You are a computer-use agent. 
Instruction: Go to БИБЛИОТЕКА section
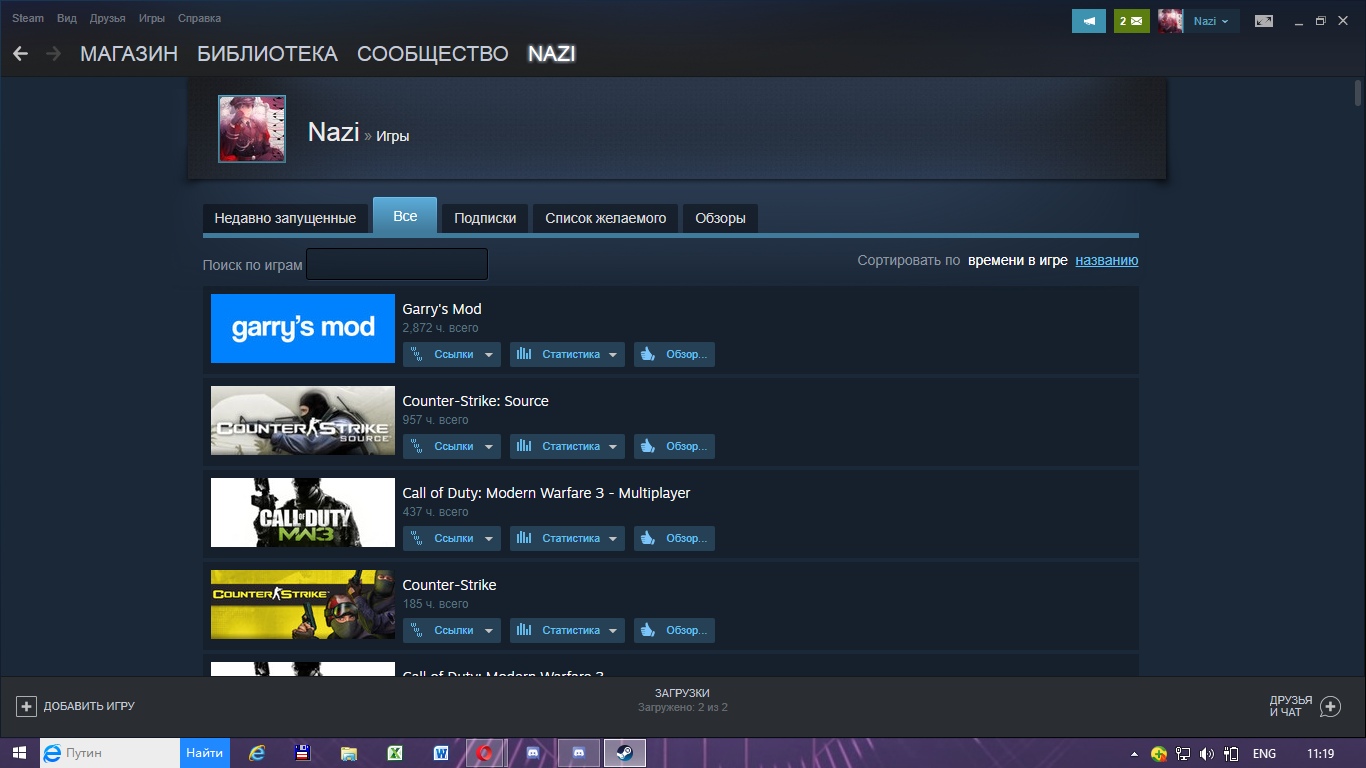pos(267,54)
